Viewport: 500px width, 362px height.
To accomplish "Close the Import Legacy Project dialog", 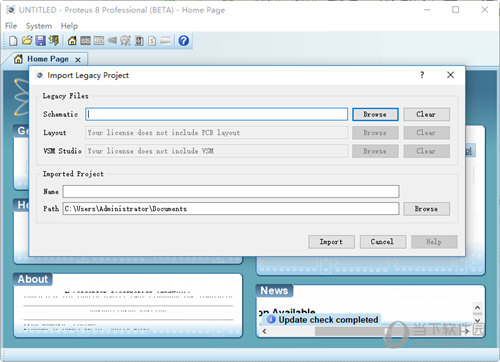I will (x=450, y=75).
